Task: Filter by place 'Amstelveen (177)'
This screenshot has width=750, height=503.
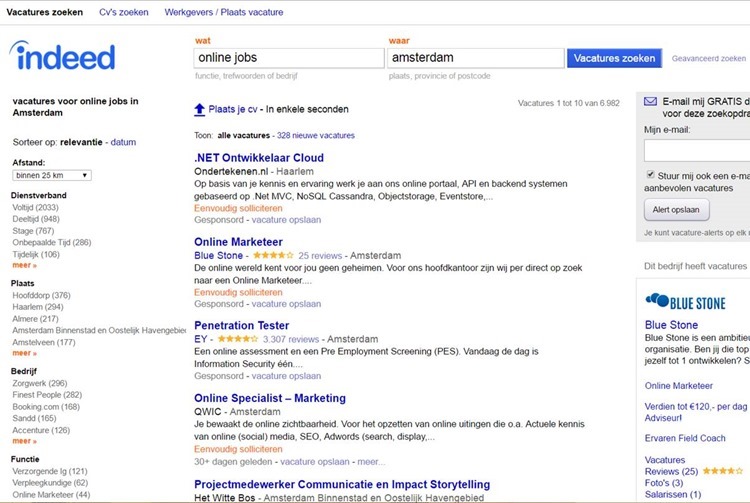Action: coord(44,342)
